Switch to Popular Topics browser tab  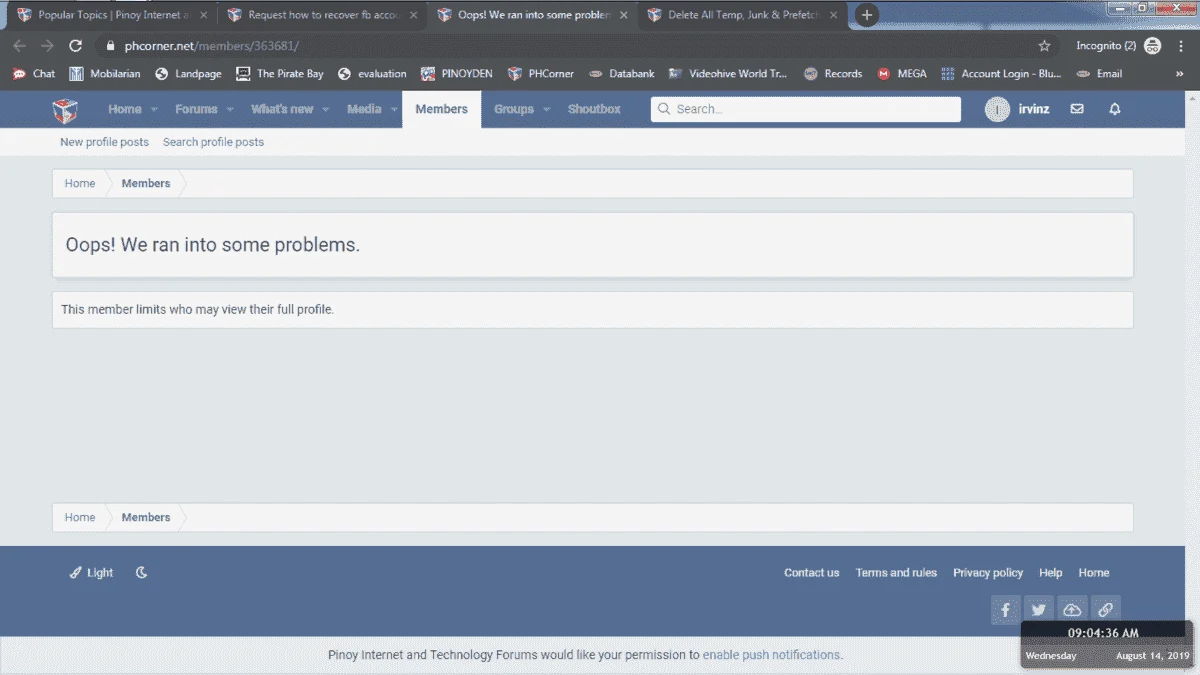click(x=111, y=15)
